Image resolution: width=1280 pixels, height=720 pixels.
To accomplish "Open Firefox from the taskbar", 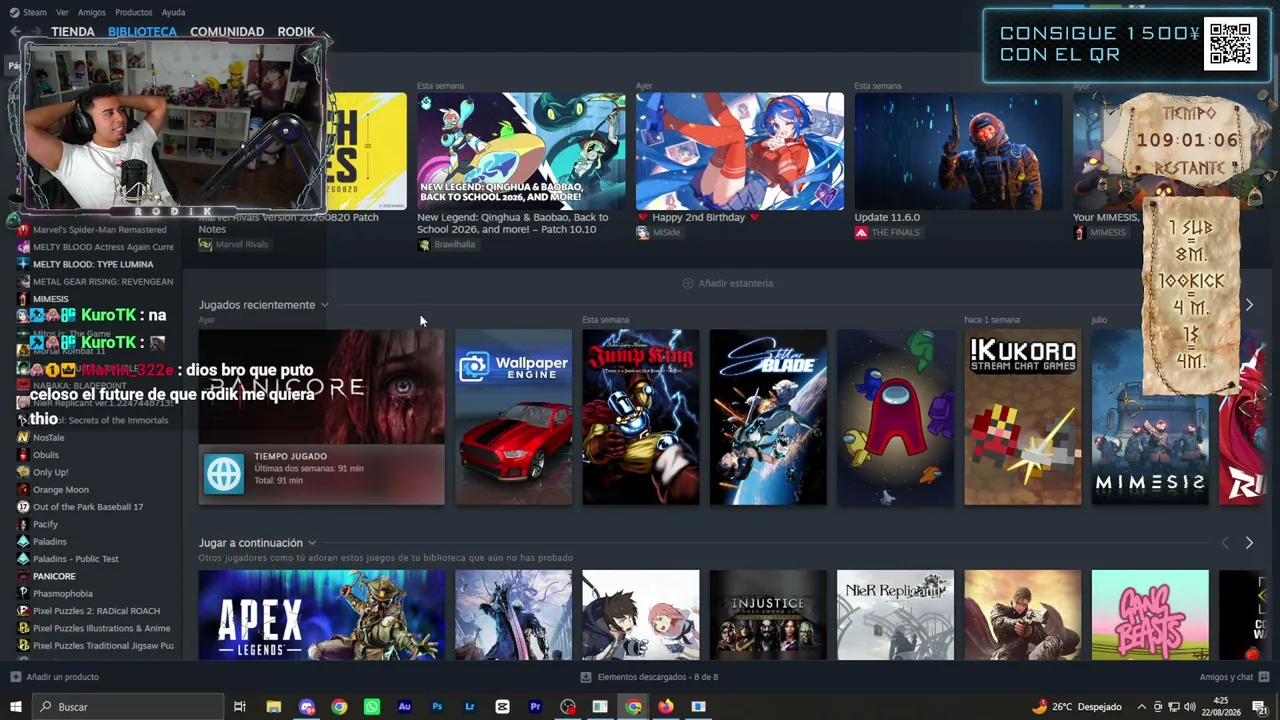I will click(x=666, y=707).
